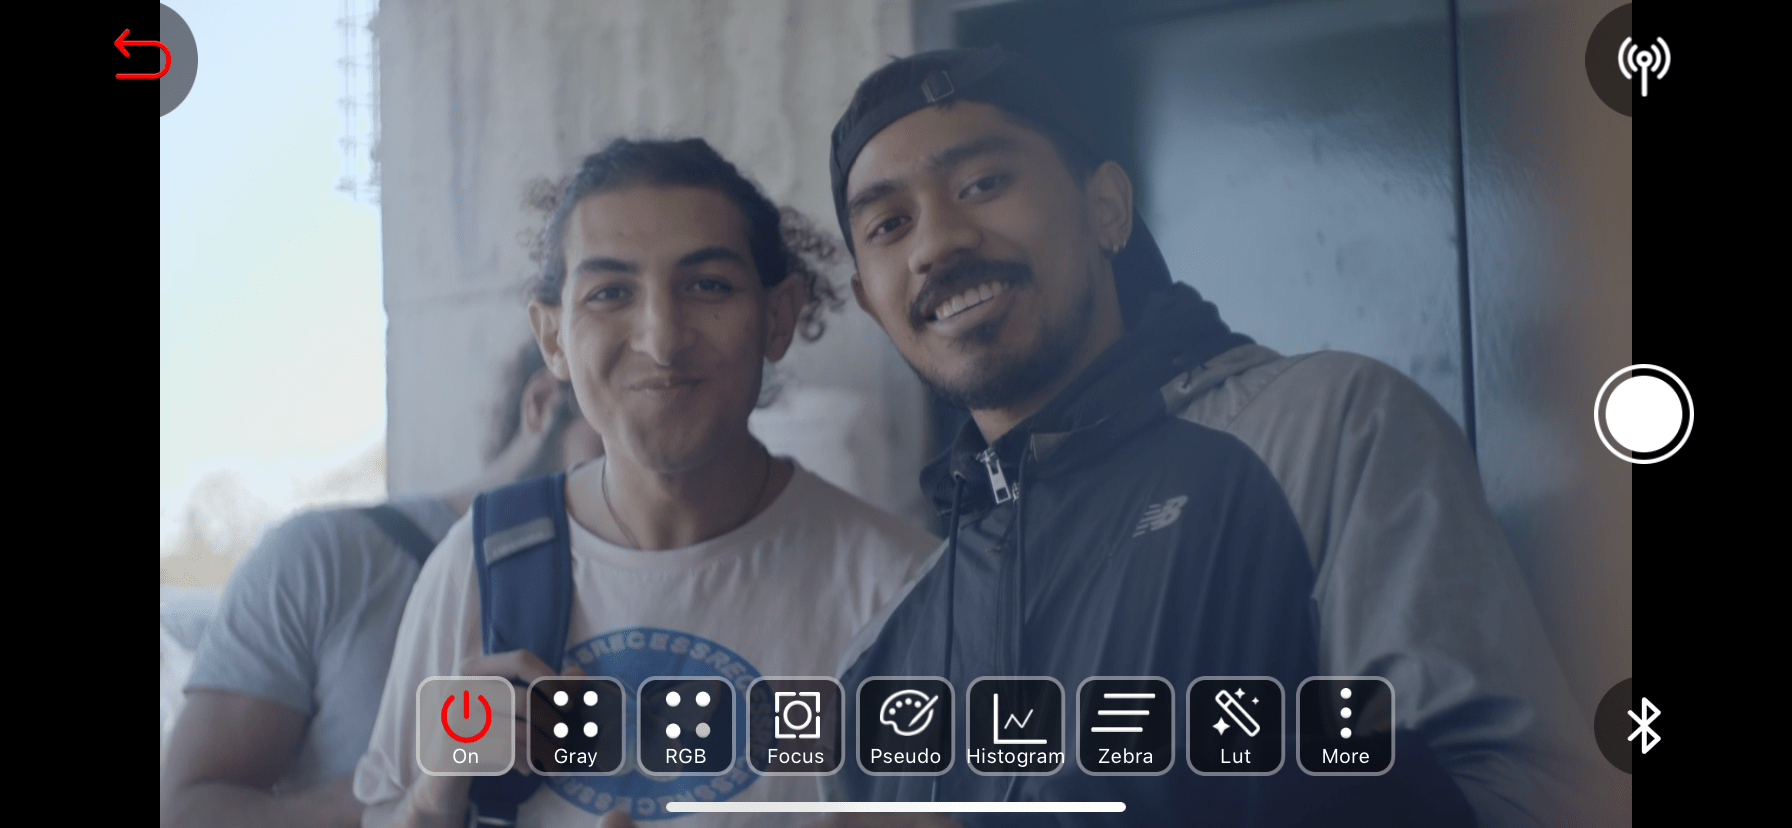Toggle the RGB channel view
1792x828 pixels.
tap(686, 726)
